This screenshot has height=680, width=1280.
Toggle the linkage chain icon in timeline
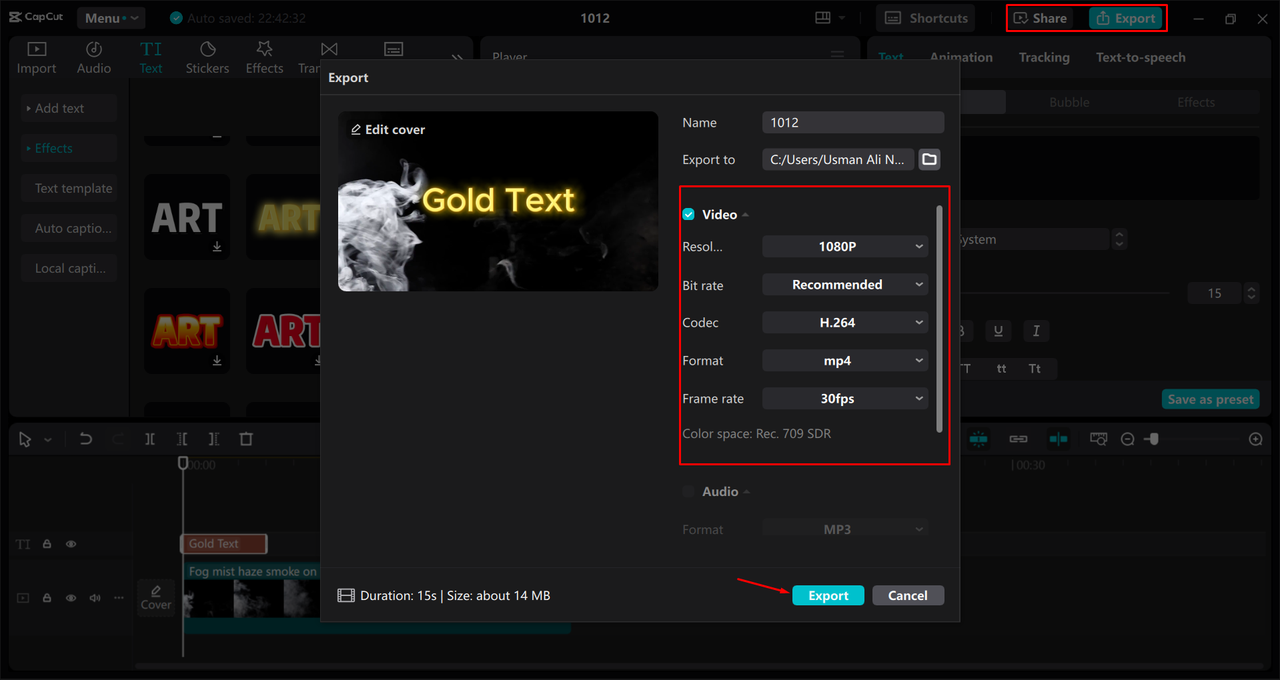(x=1018, y=439)
